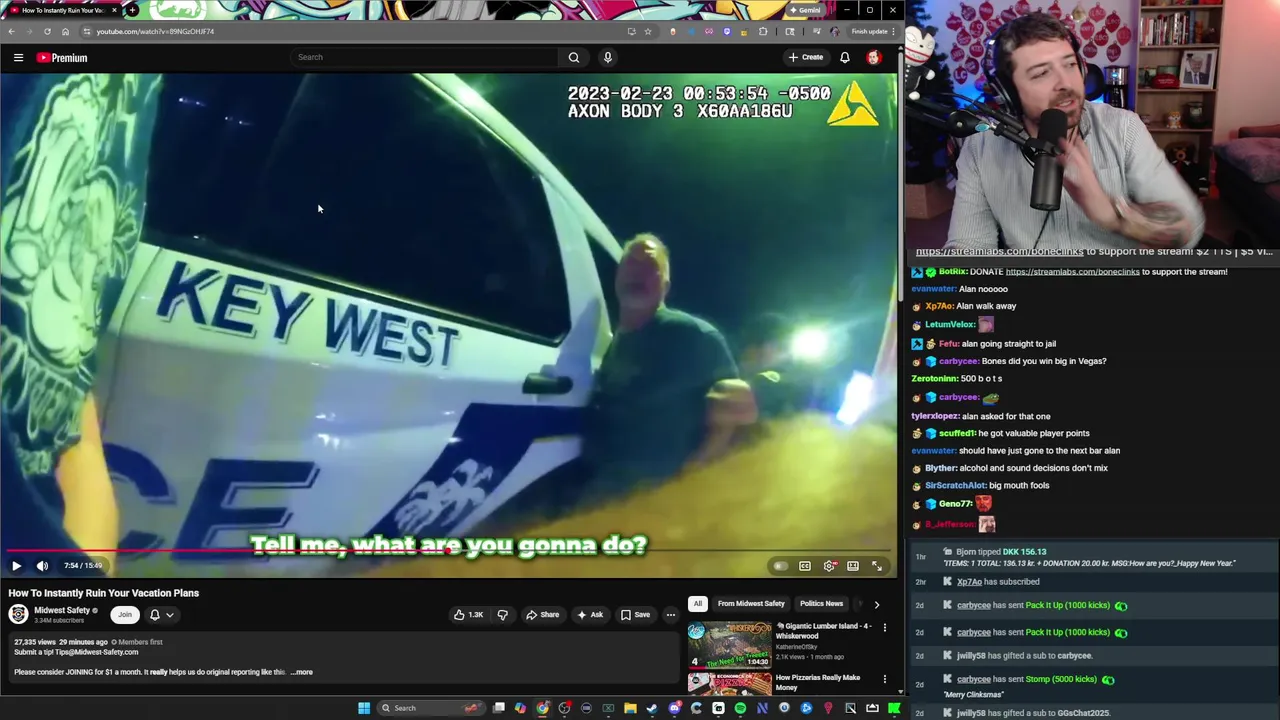Toggle video autoplay switch
This screenshot has width=1280, height=720.
pos(780,566)
